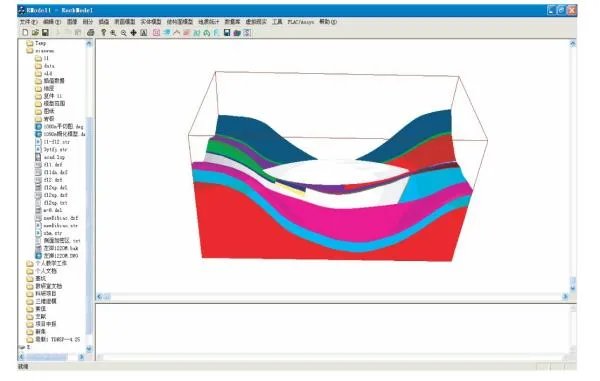Open the 数据库 menu
Viewport: 600px width, 381px height.
(232, 22)
